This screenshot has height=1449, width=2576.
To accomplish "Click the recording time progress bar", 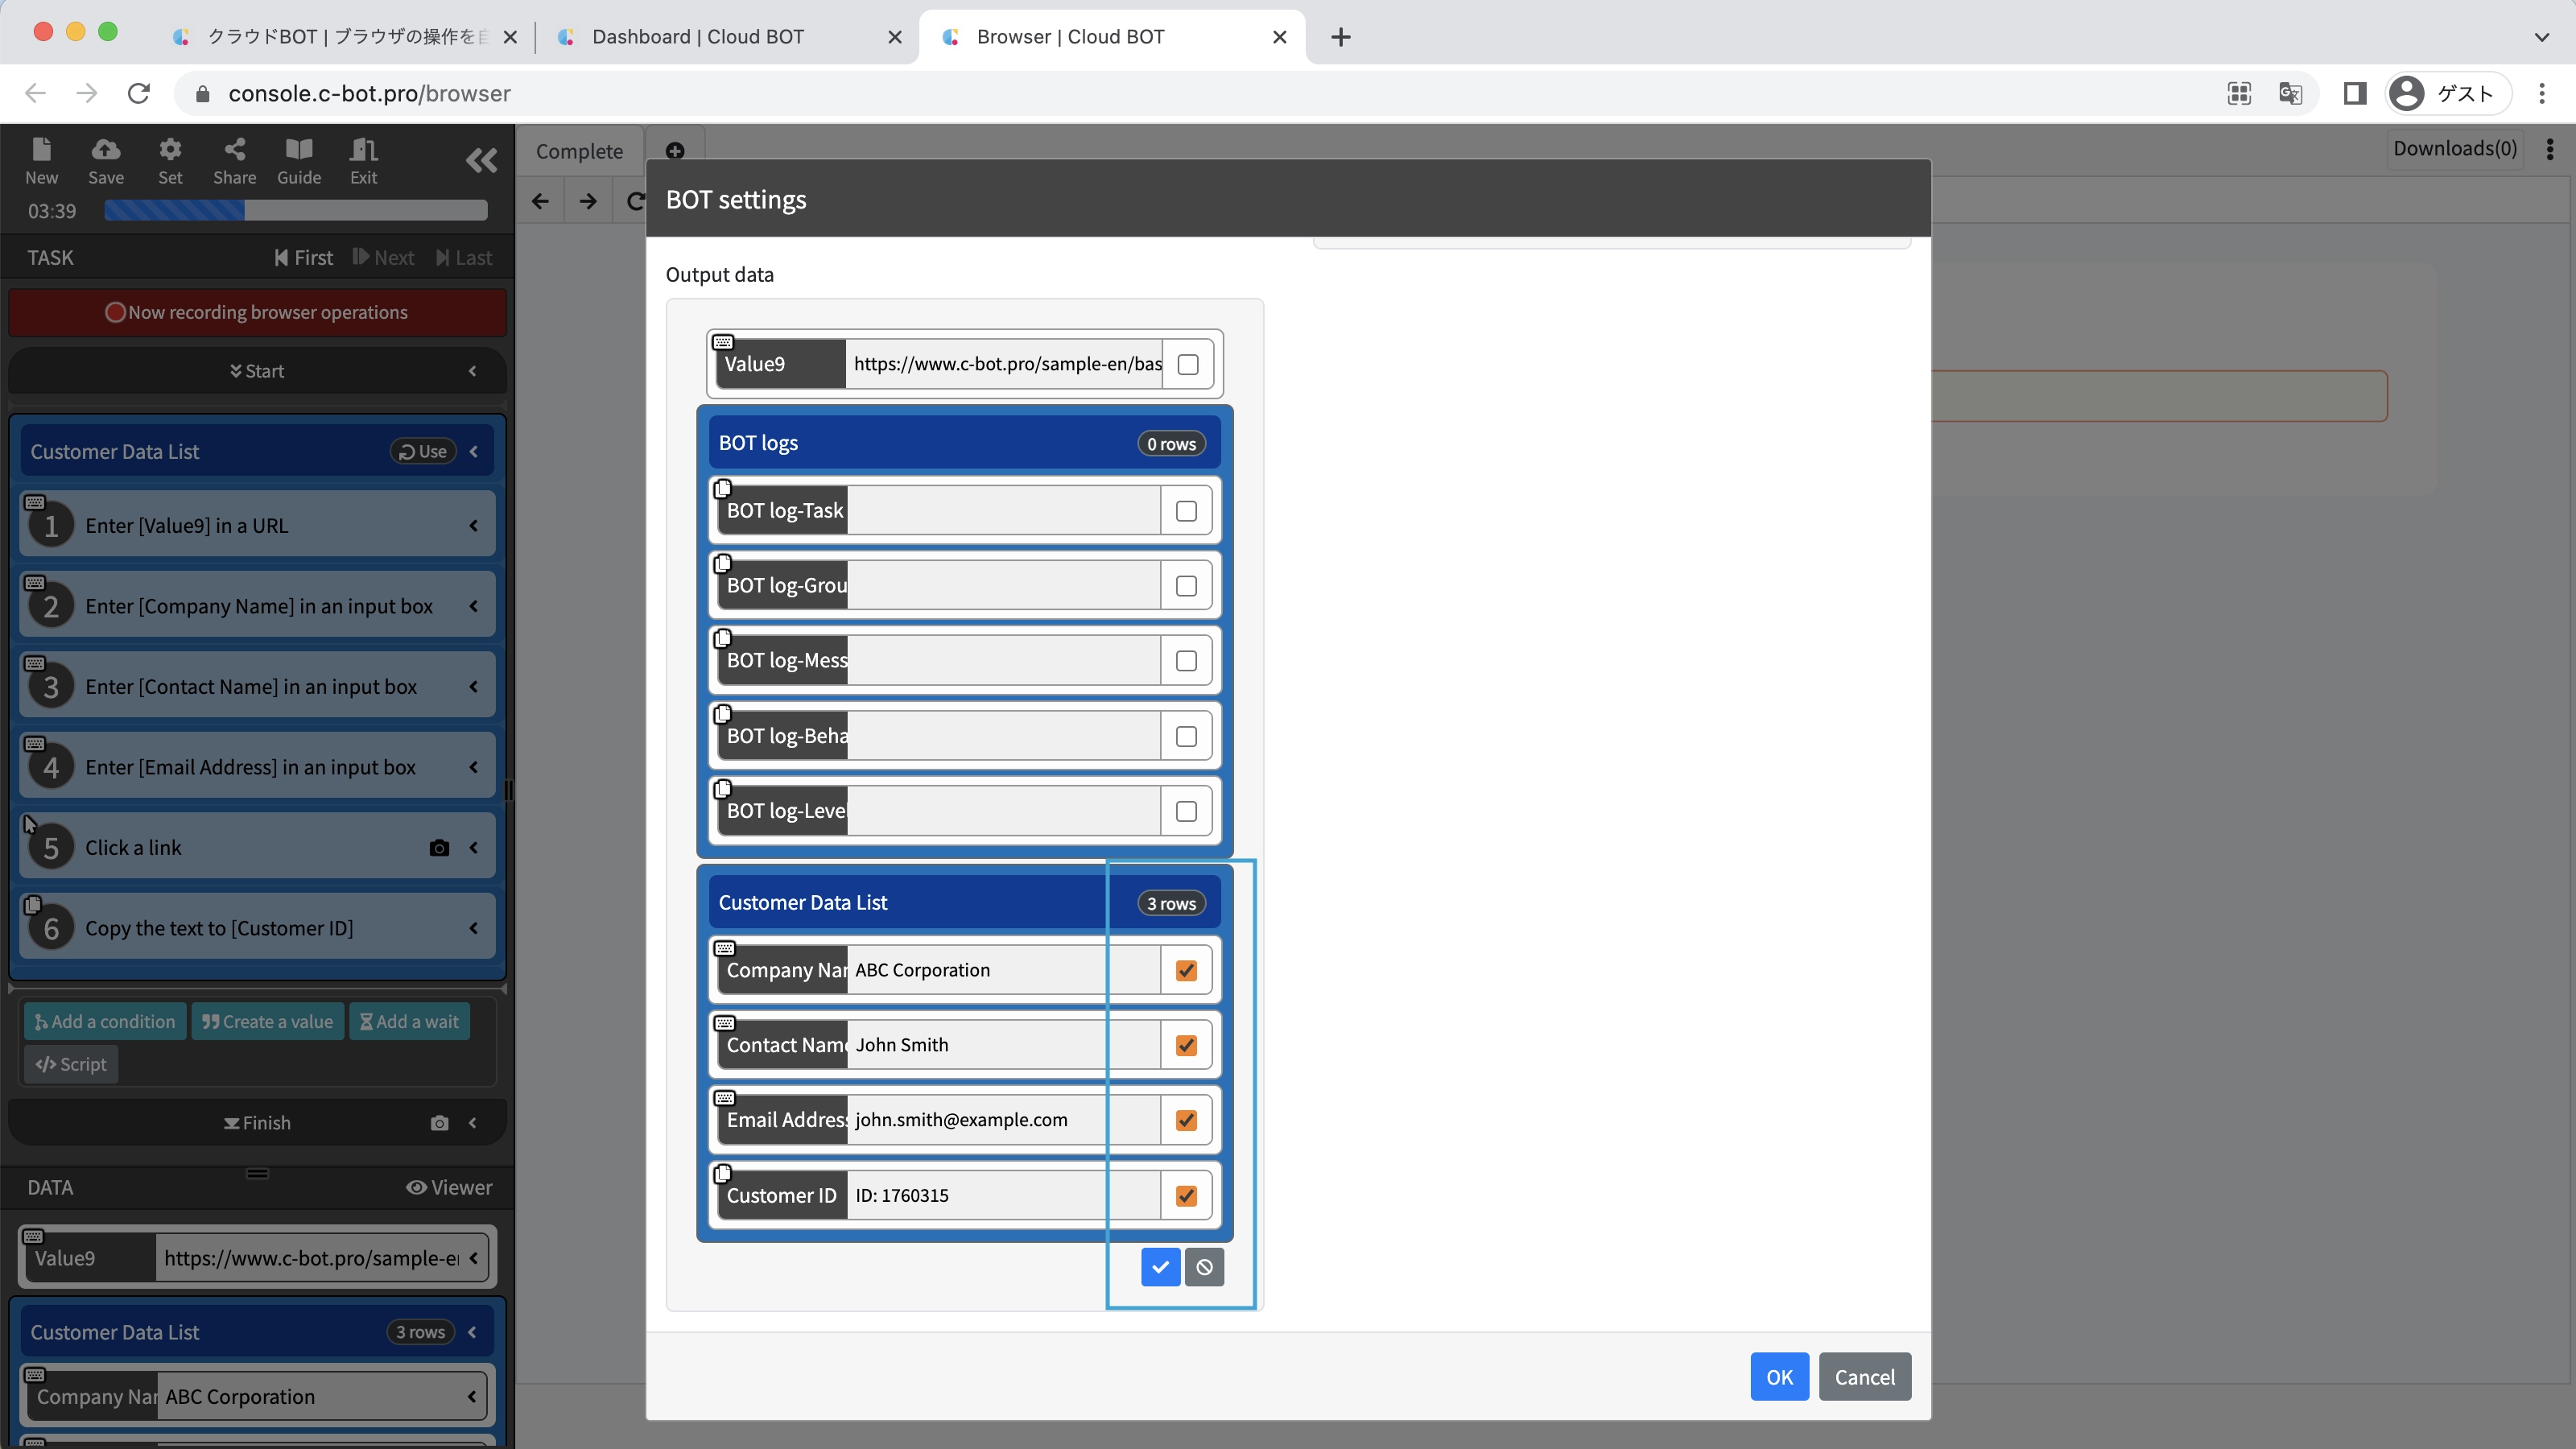I will (296, 210).
